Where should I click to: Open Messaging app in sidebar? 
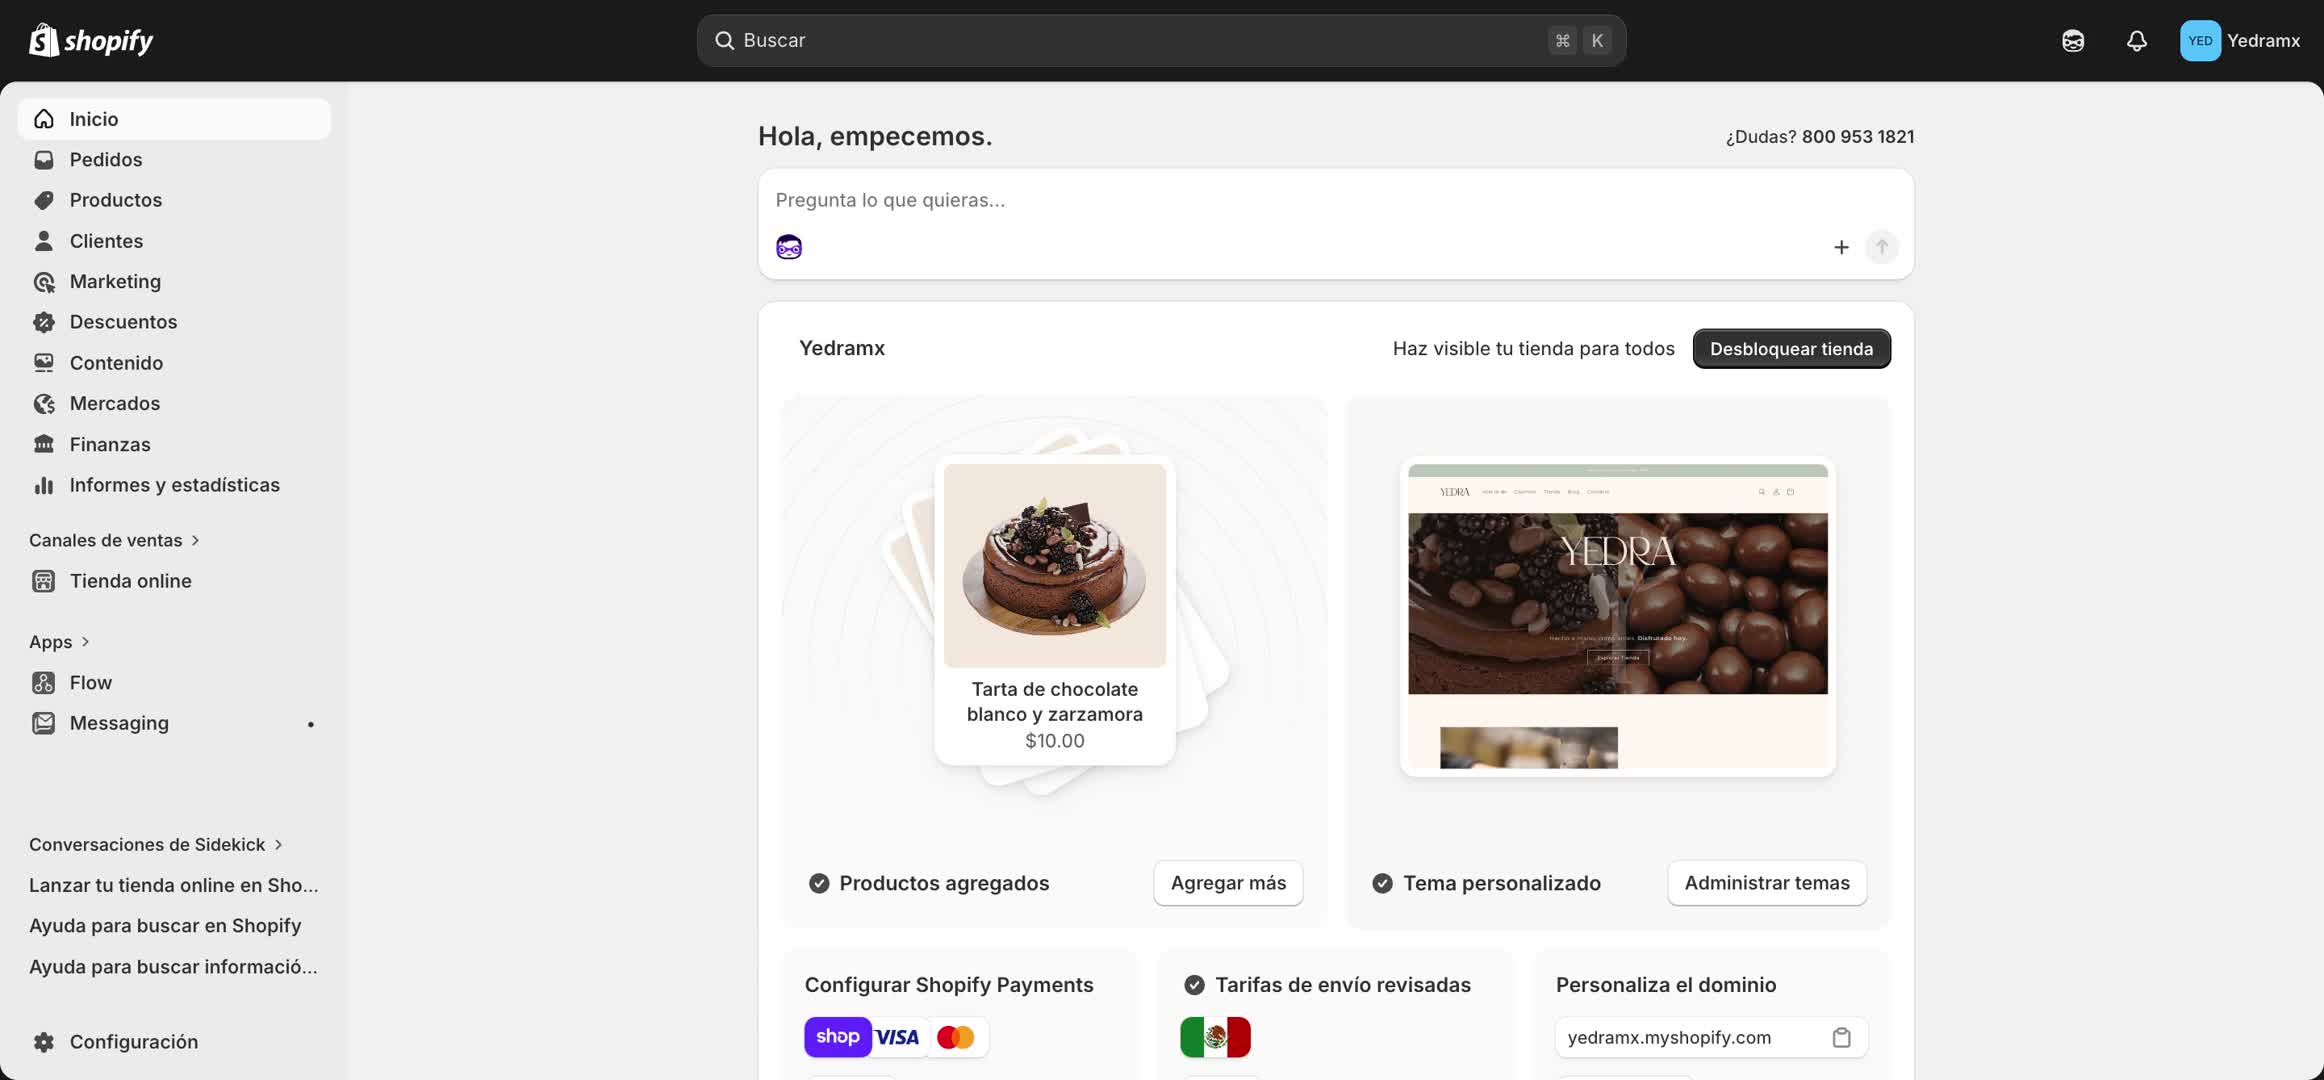tap(174, 723)
